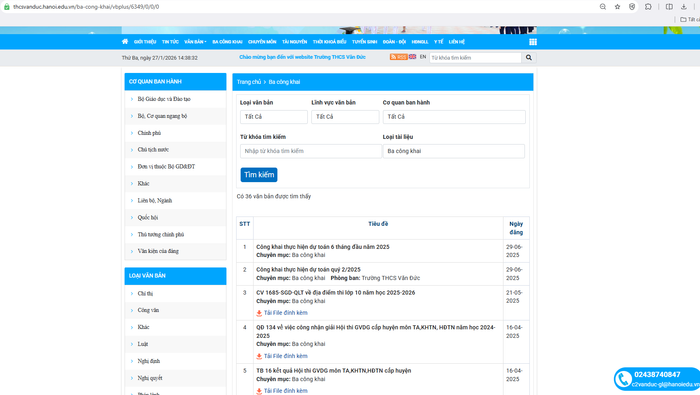Click the shield icon in browser toolbar
Screen dimensions: 700x395
tap(632, 7)
